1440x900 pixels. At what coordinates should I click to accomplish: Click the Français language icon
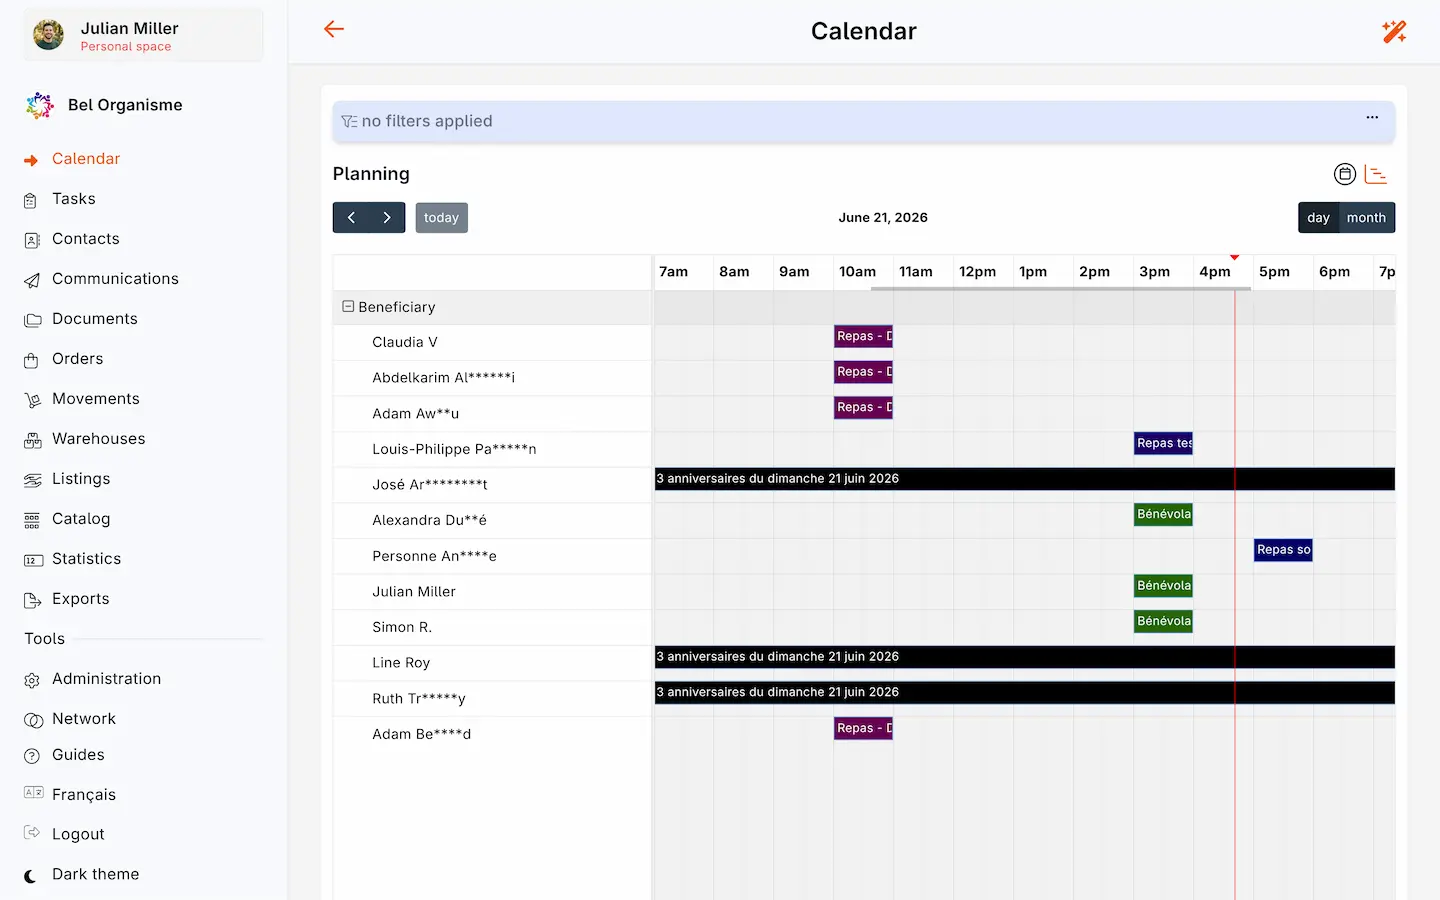click(33, 792)
